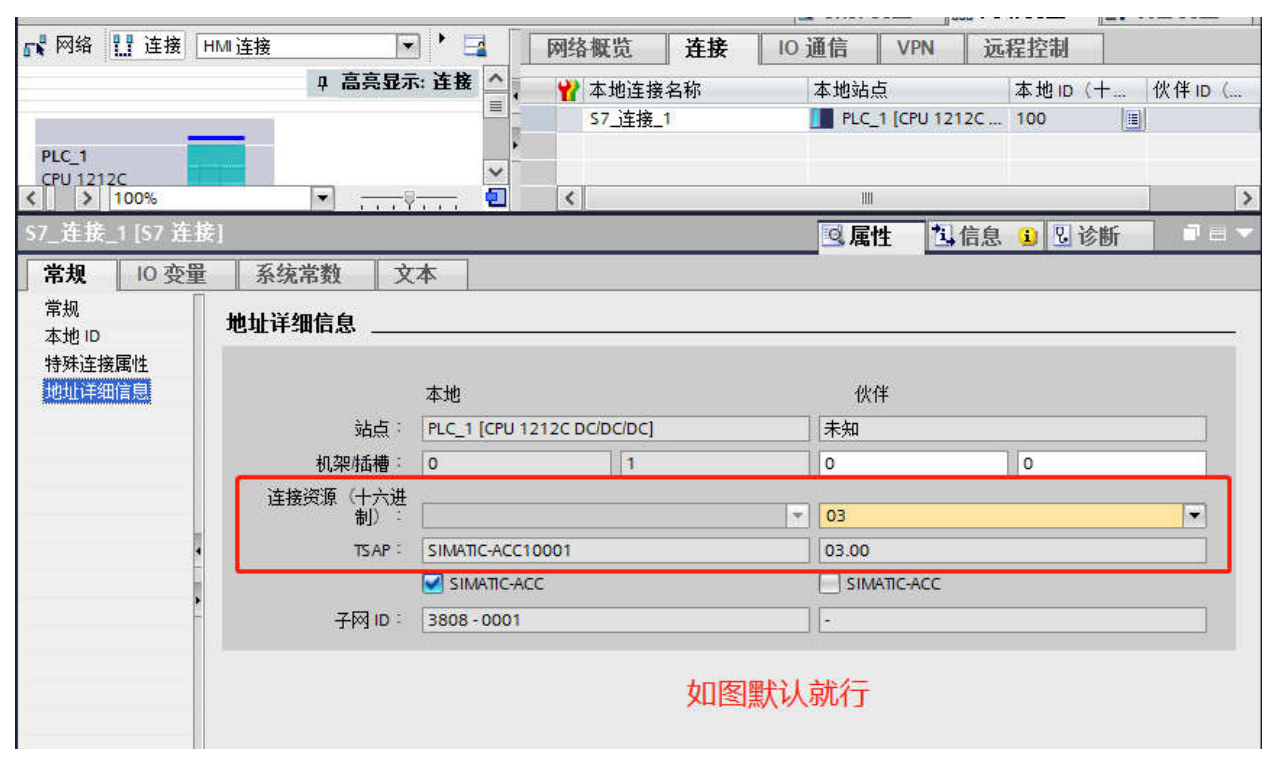
Task: Select 常规 in the navigation tree
Action: pyautogui.click(x=62, y=308)
